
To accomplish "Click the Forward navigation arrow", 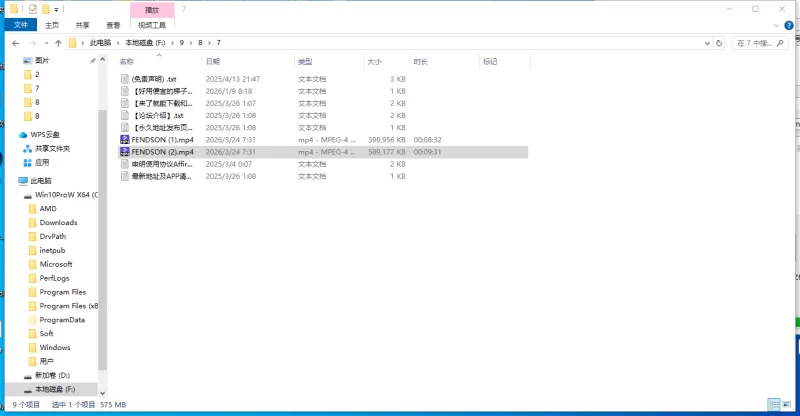I will (x=33, y=43).
